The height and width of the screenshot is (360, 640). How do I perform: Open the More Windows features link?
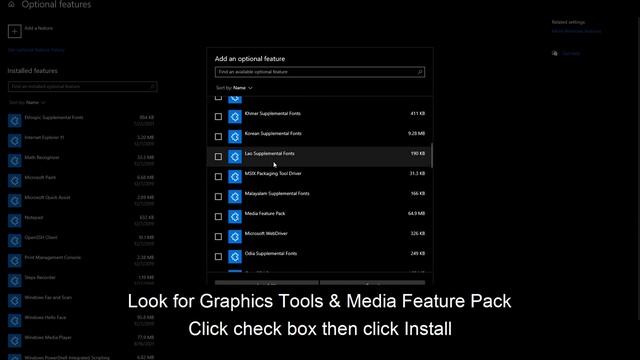(x=576, y=31)
